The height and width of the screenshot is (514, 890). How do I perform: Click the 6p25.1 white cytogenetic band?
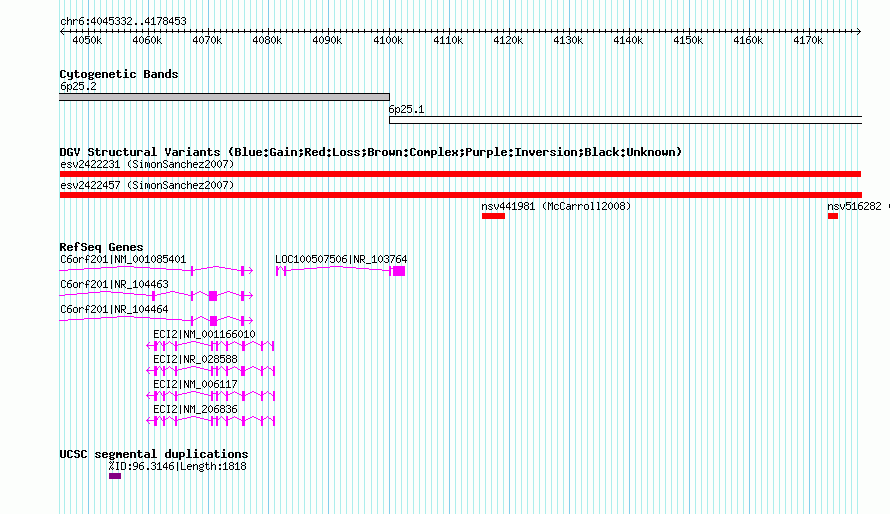pyautogui.click(x=625, y=120)
